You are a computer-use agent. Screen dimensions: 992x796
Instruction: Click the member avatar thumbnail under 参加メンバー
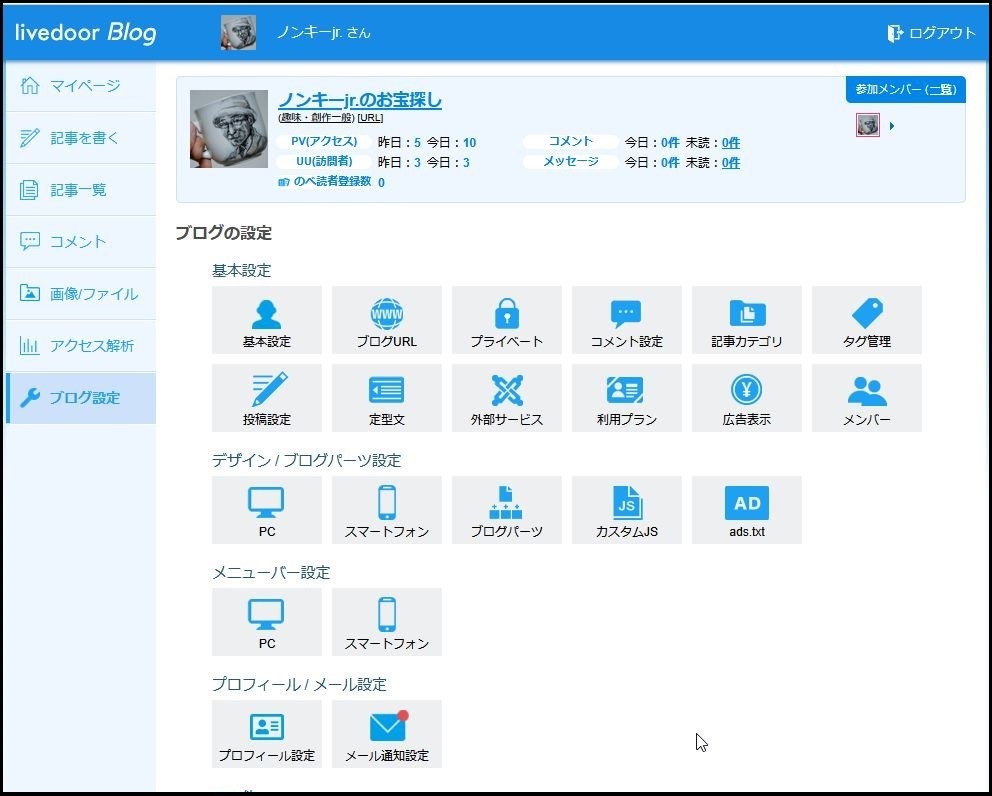pos(867,125)
